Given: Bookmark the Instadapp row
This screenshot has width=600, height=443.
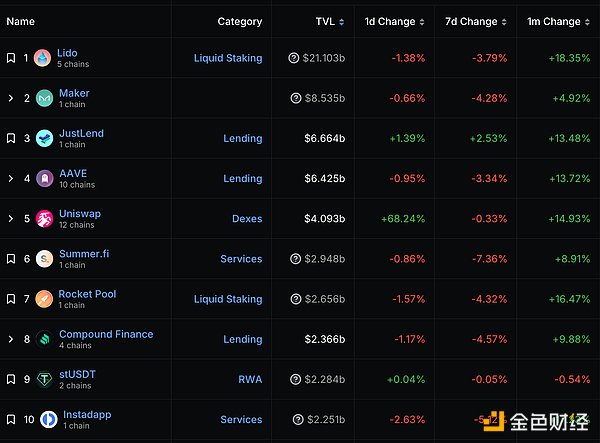Looking at the screenshot, I should 10,419.
